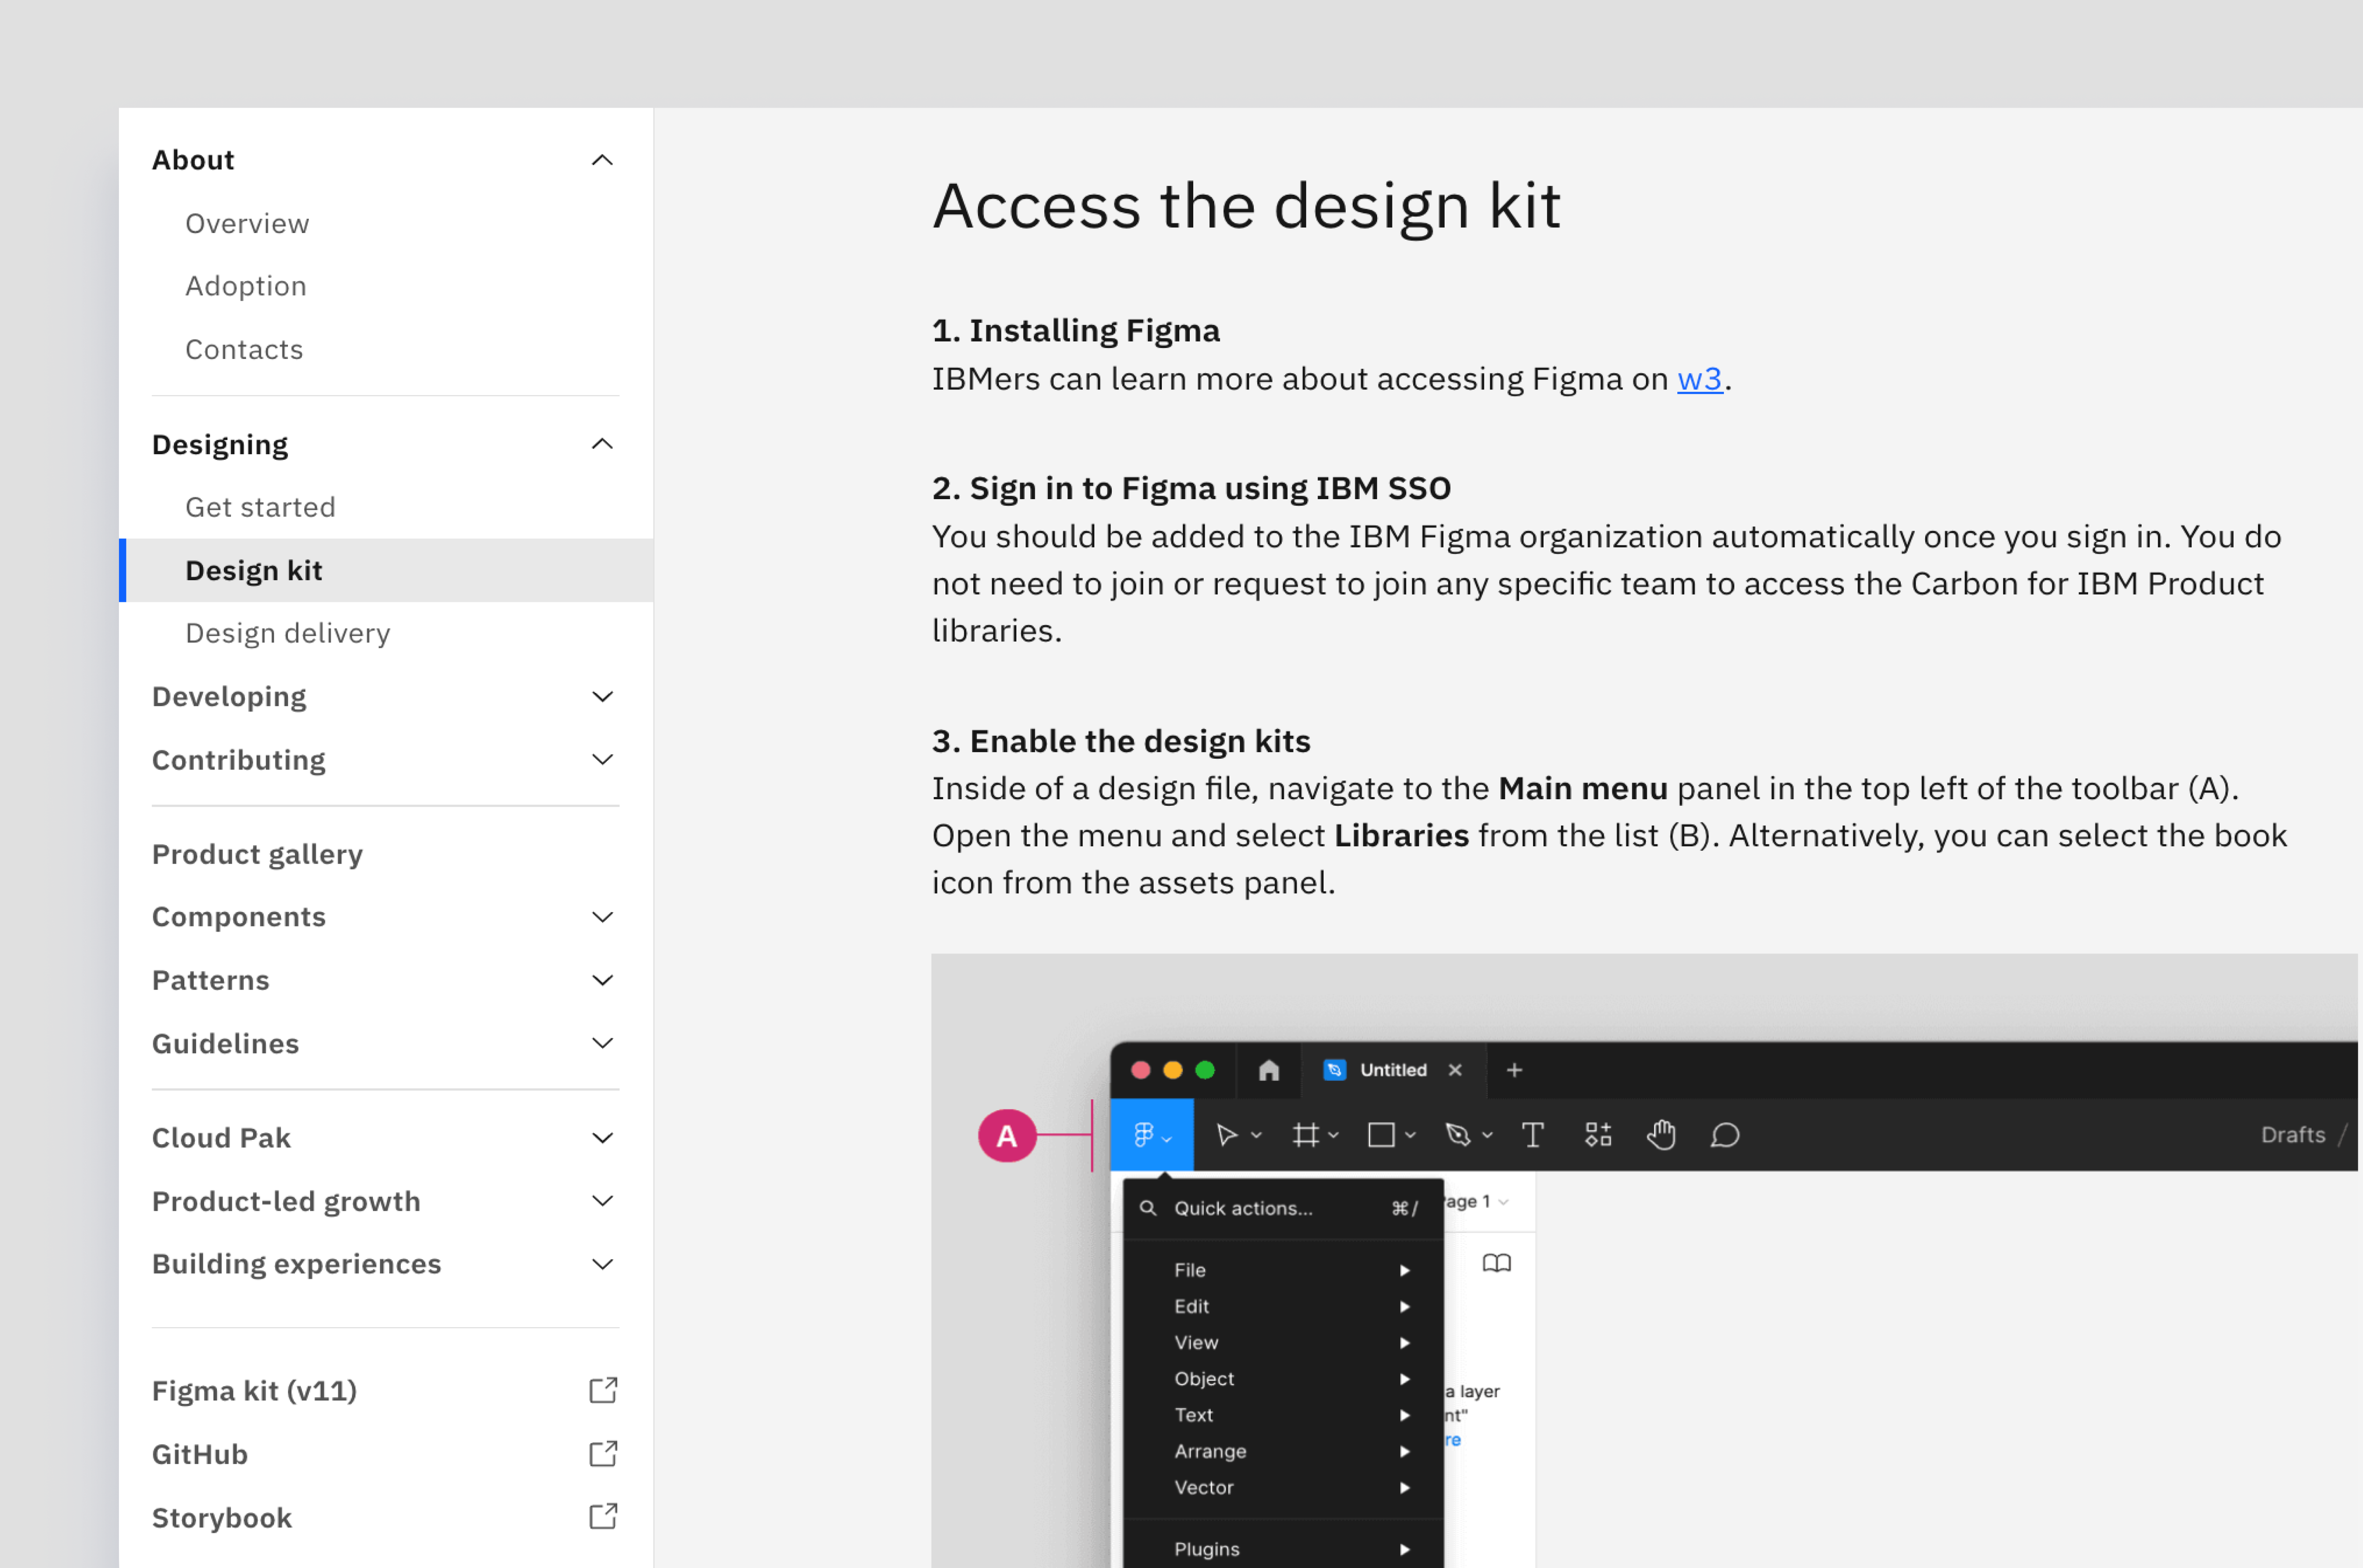Open the File submenu
The height and width of the screenshot is (1568, 2363).
click(1283, 1270)
